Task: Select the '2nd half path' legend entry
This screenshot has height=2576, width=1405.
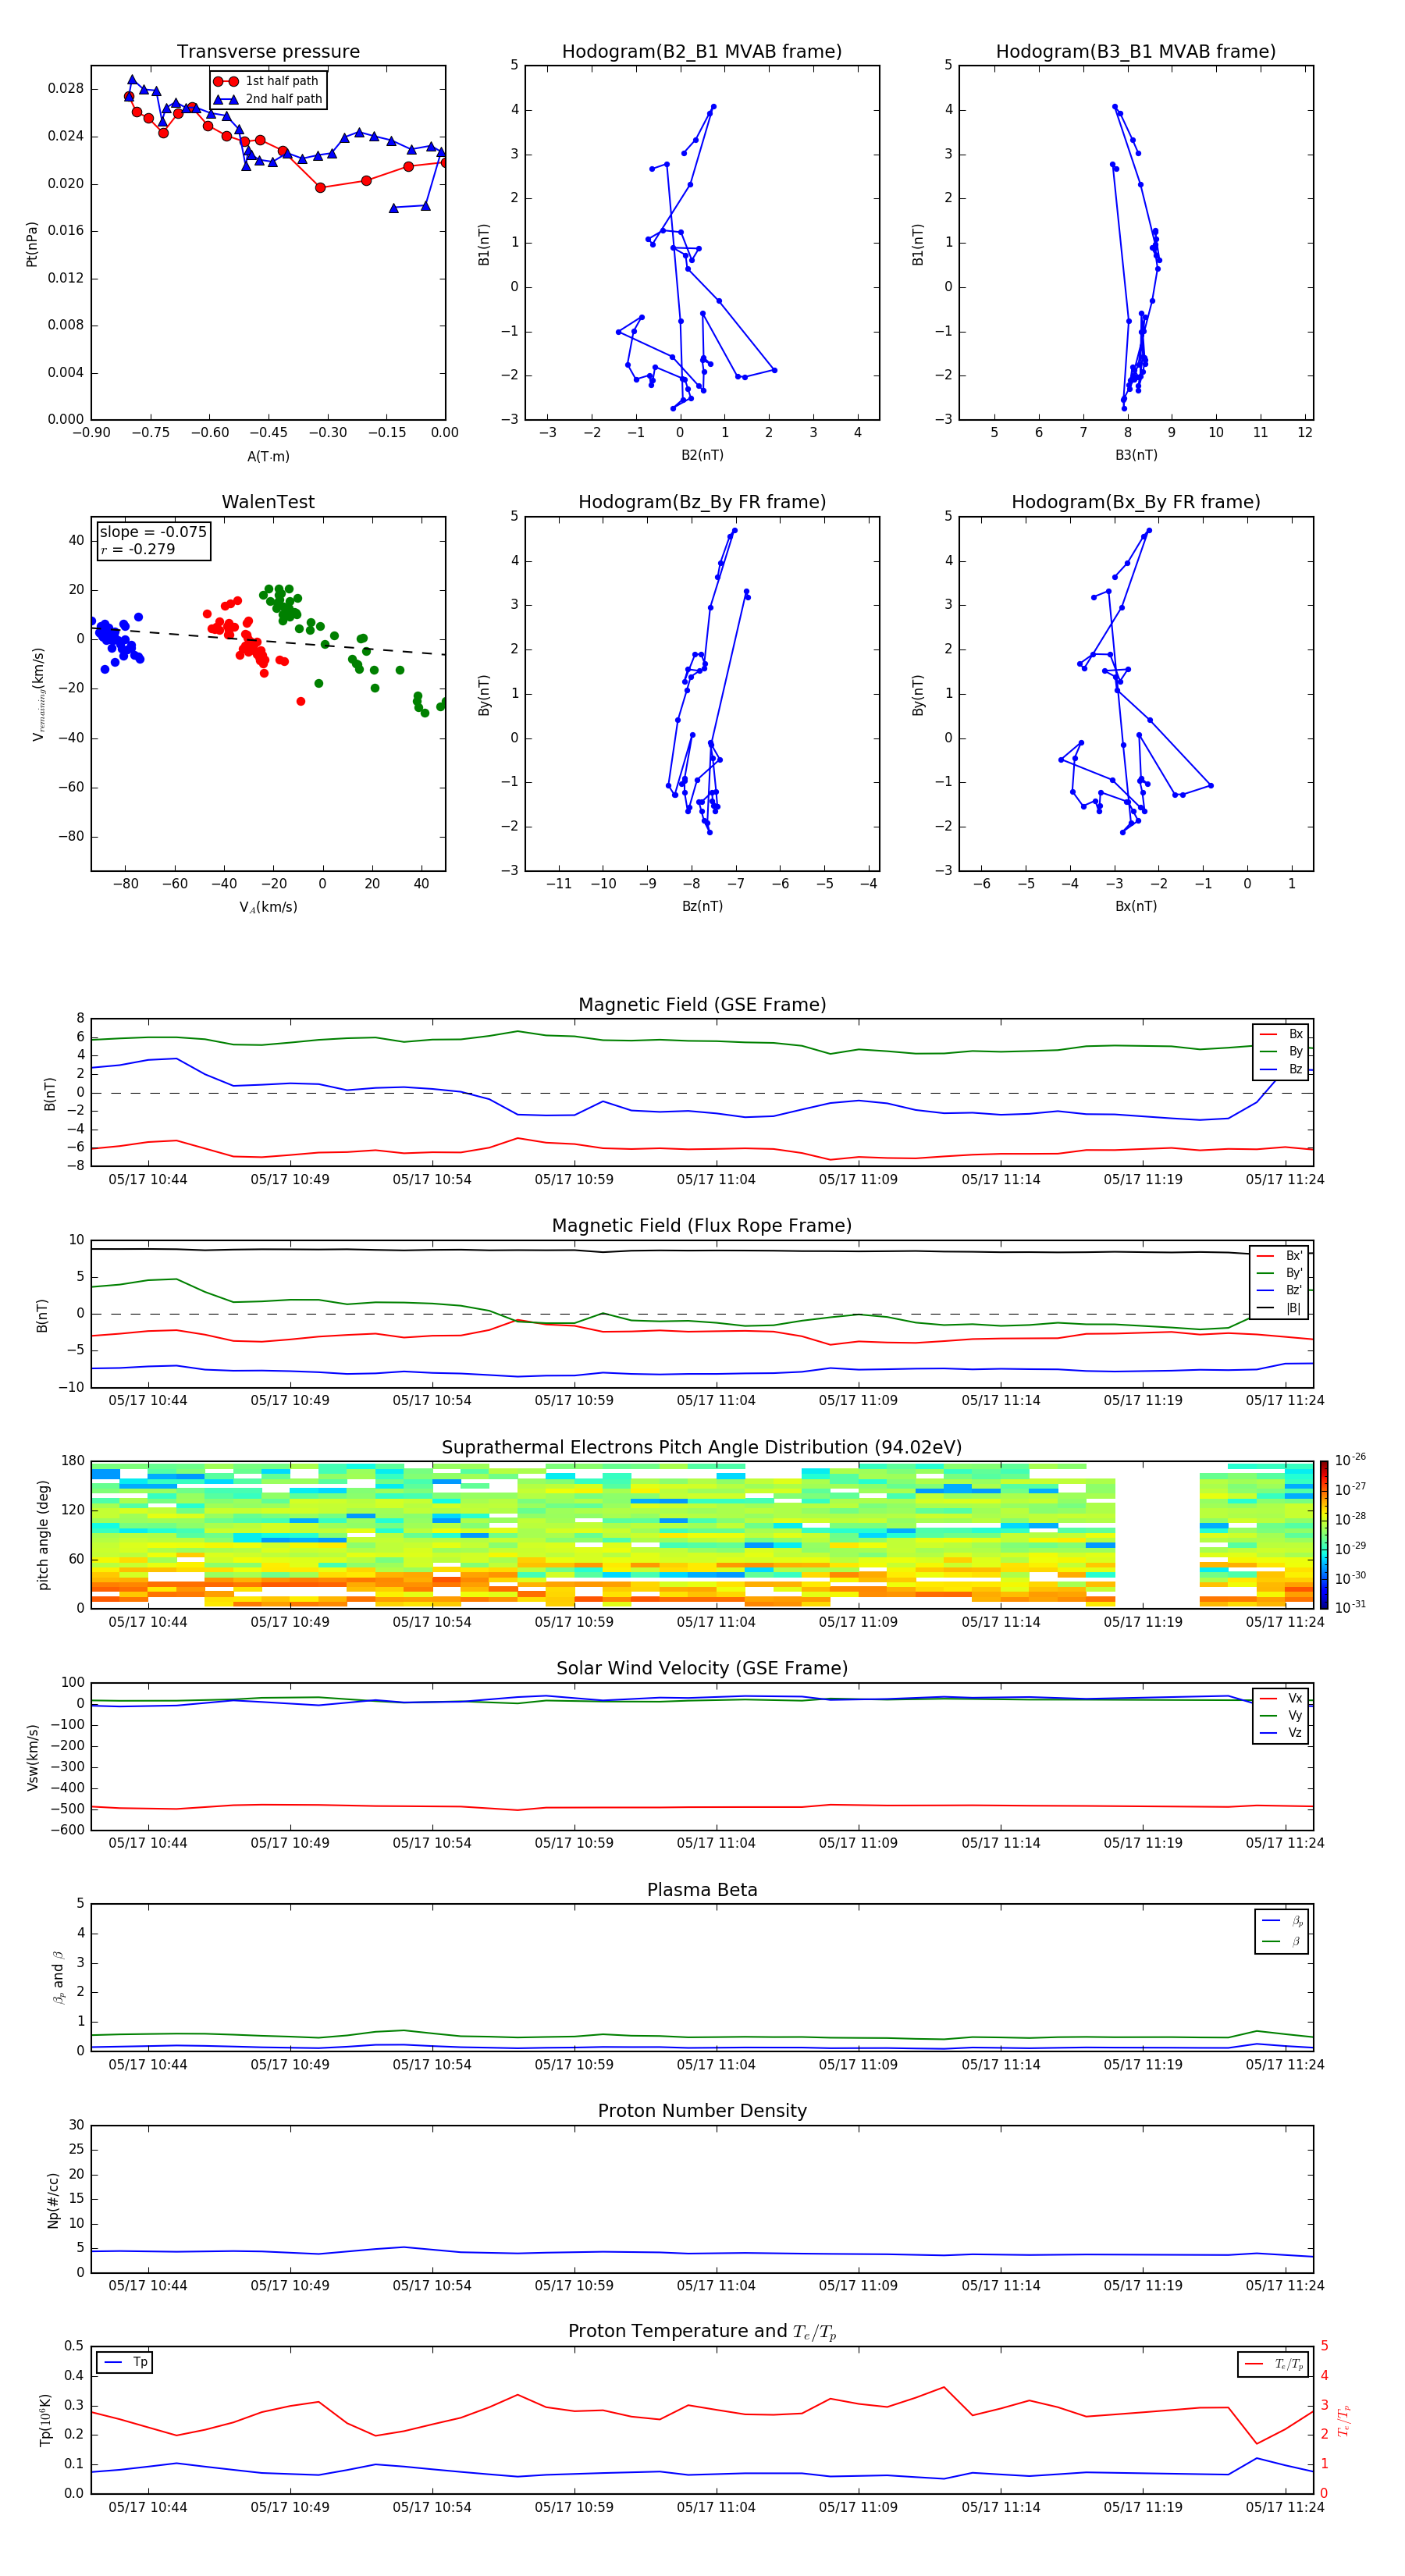Action: (x=268, y=99)
